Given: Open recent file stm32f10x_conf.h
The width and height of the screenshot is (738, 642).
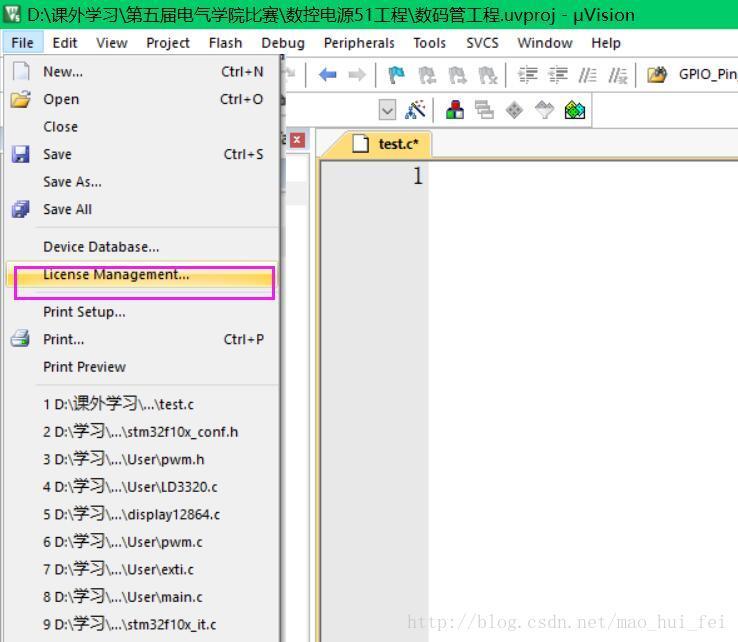Looking at the screenshot, I should point(141,432).
